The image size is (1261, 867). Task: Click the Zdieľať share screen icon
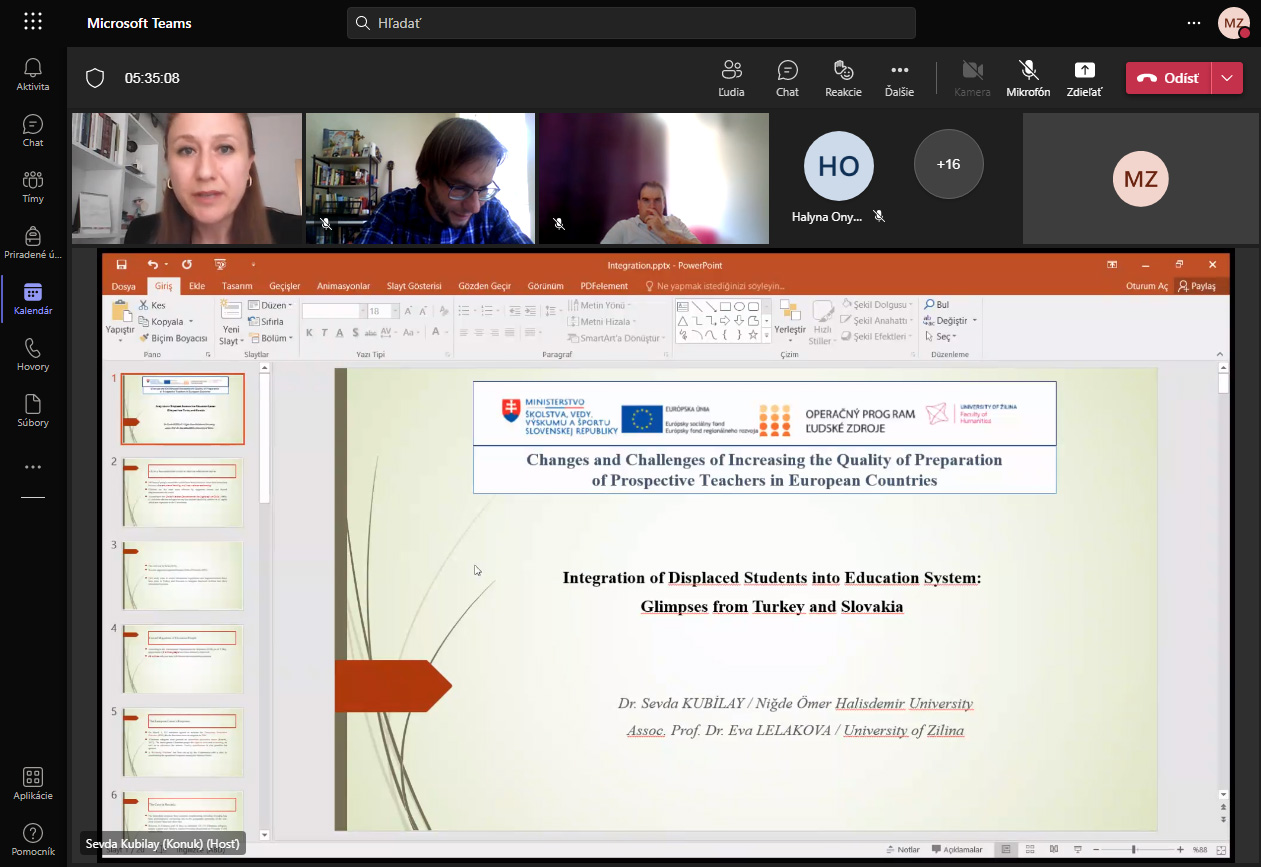pyautogui.click(x=1084, y=77)
